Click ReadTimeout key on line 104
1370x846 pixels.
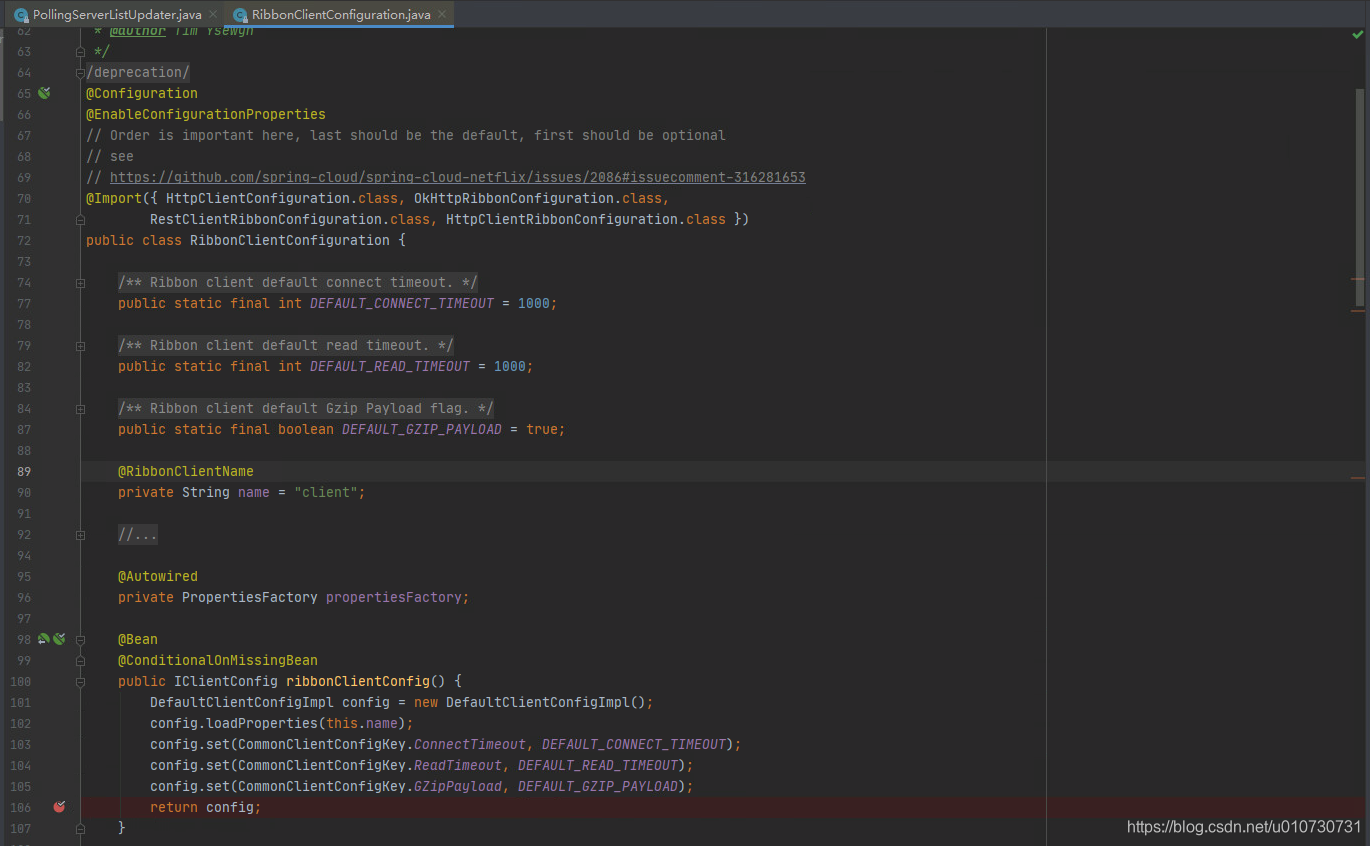pos(458,765)
